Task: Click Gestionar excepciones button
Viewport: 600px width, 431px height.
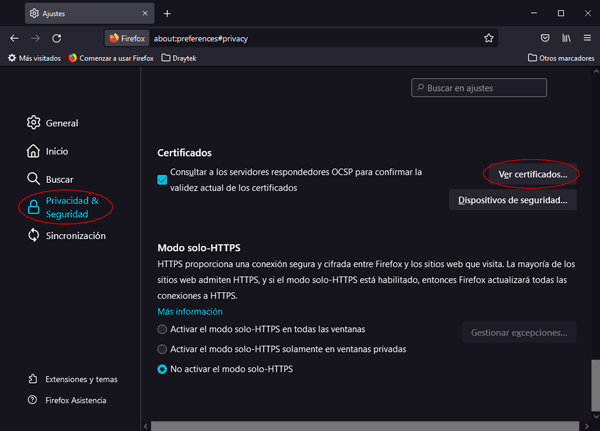Action: (519, 332)
